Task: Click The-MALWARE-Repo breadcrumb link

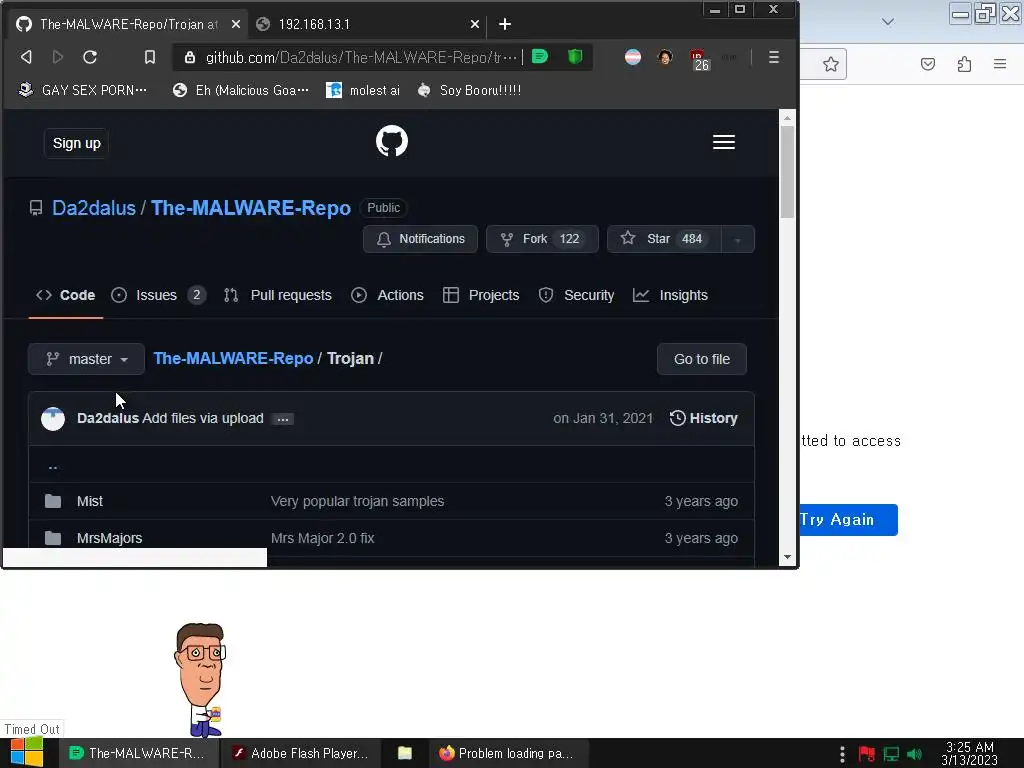Action: point(233,359)
